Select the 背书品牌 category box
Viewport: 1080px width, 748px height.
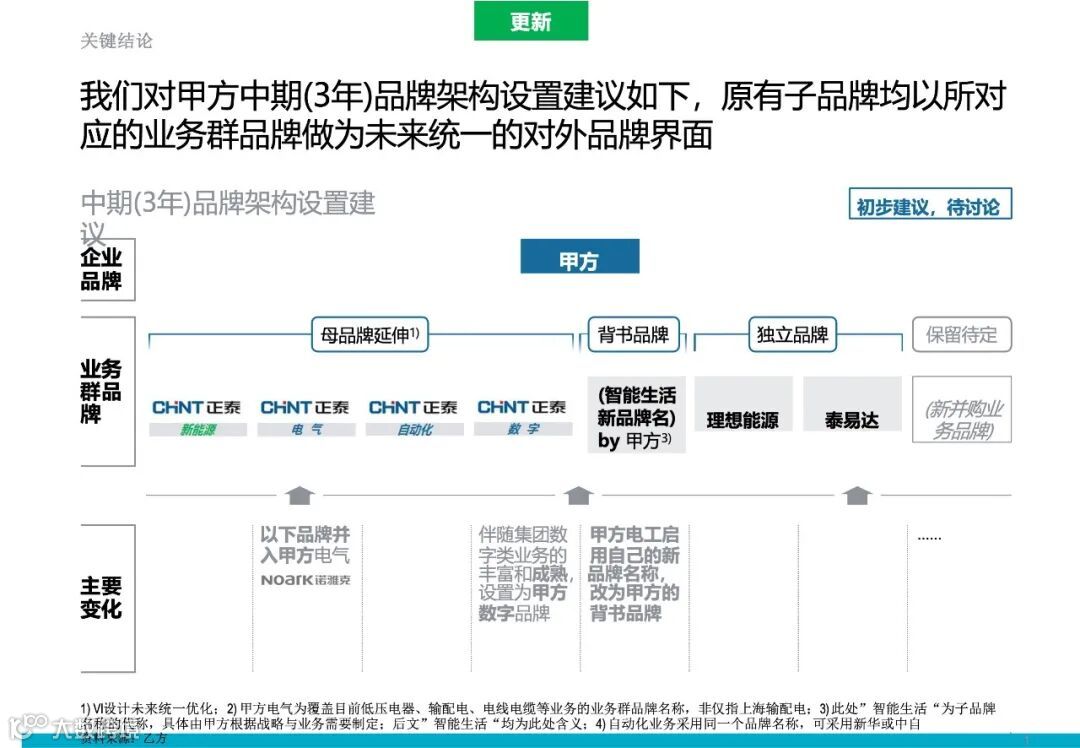[634, 335]
